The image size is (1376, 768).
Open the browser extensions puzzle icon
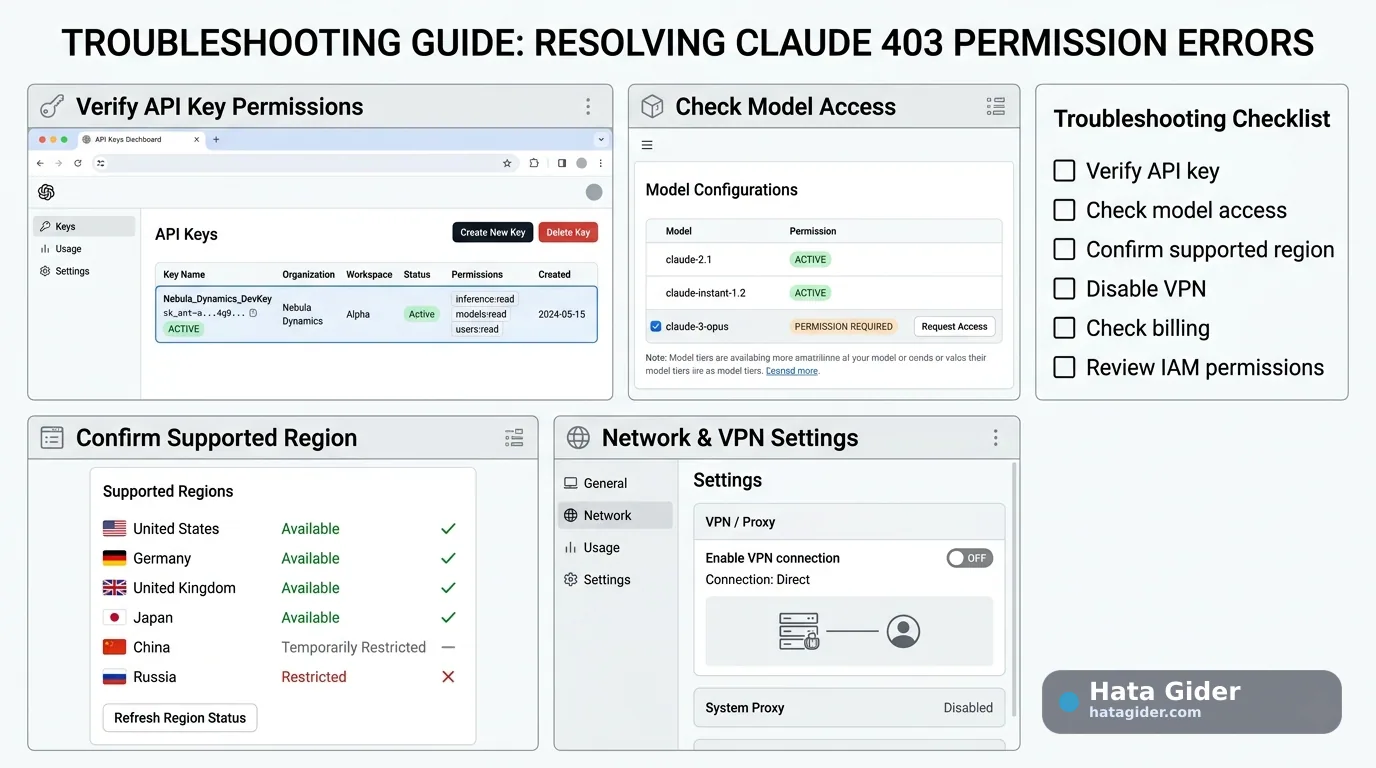tap(534, 163)
